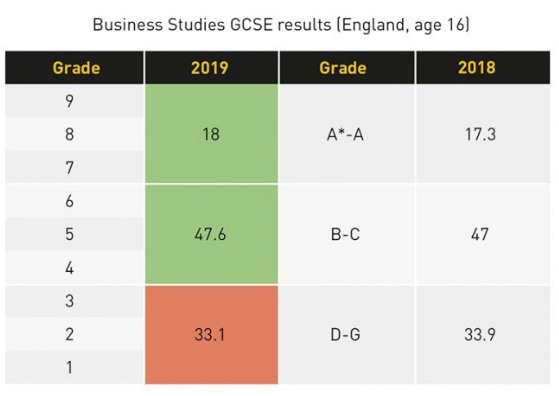Select the green cell showing 18
559x396 pixels.
coord(211,134)
